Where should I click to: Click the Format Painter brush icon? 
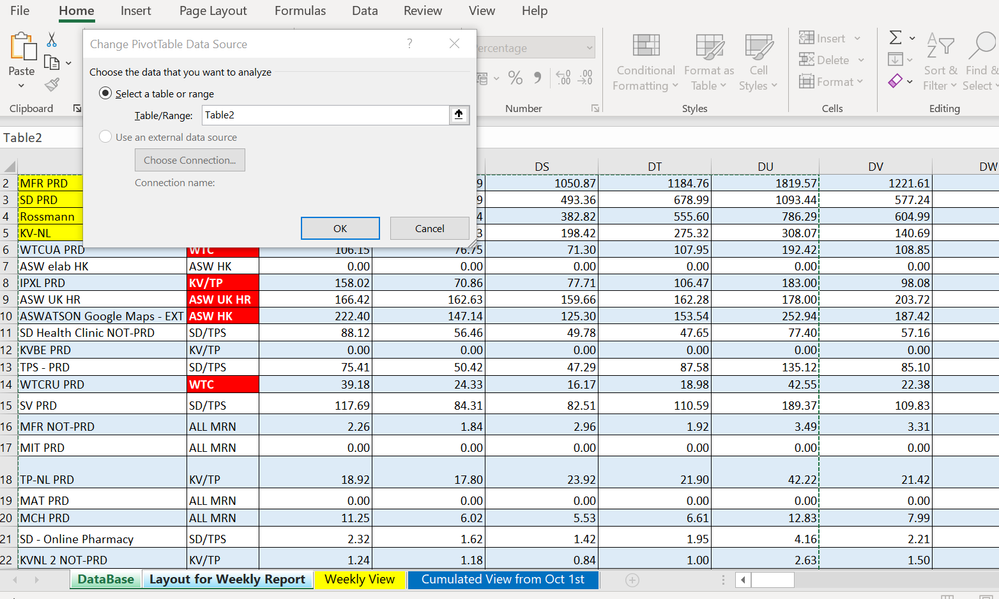click(52, 84)
